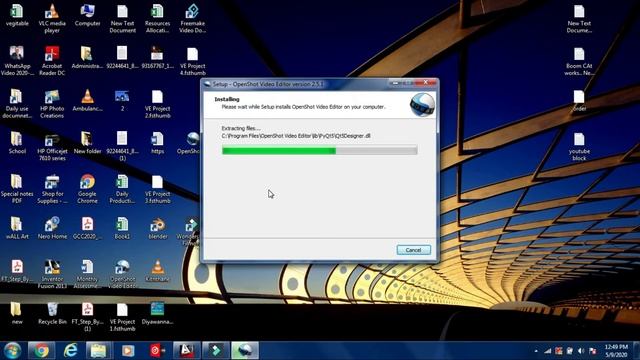640x360 pixels.
Task: Select the WhatsApp Video 2020 file icon
Action: pos(17,61)
